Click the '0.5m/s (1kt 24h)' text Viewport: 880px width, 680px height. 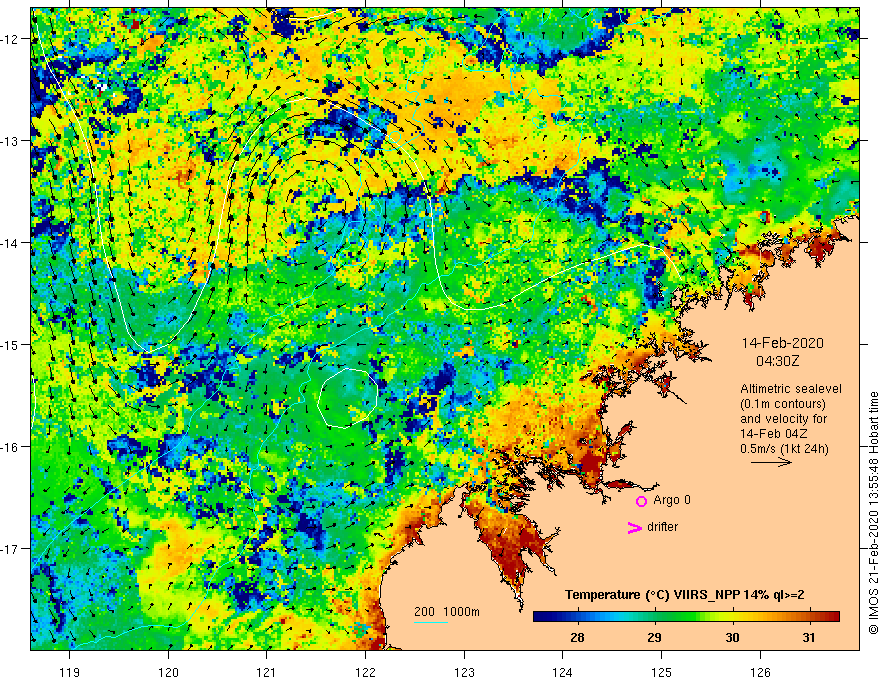click(x=784, y=449)
